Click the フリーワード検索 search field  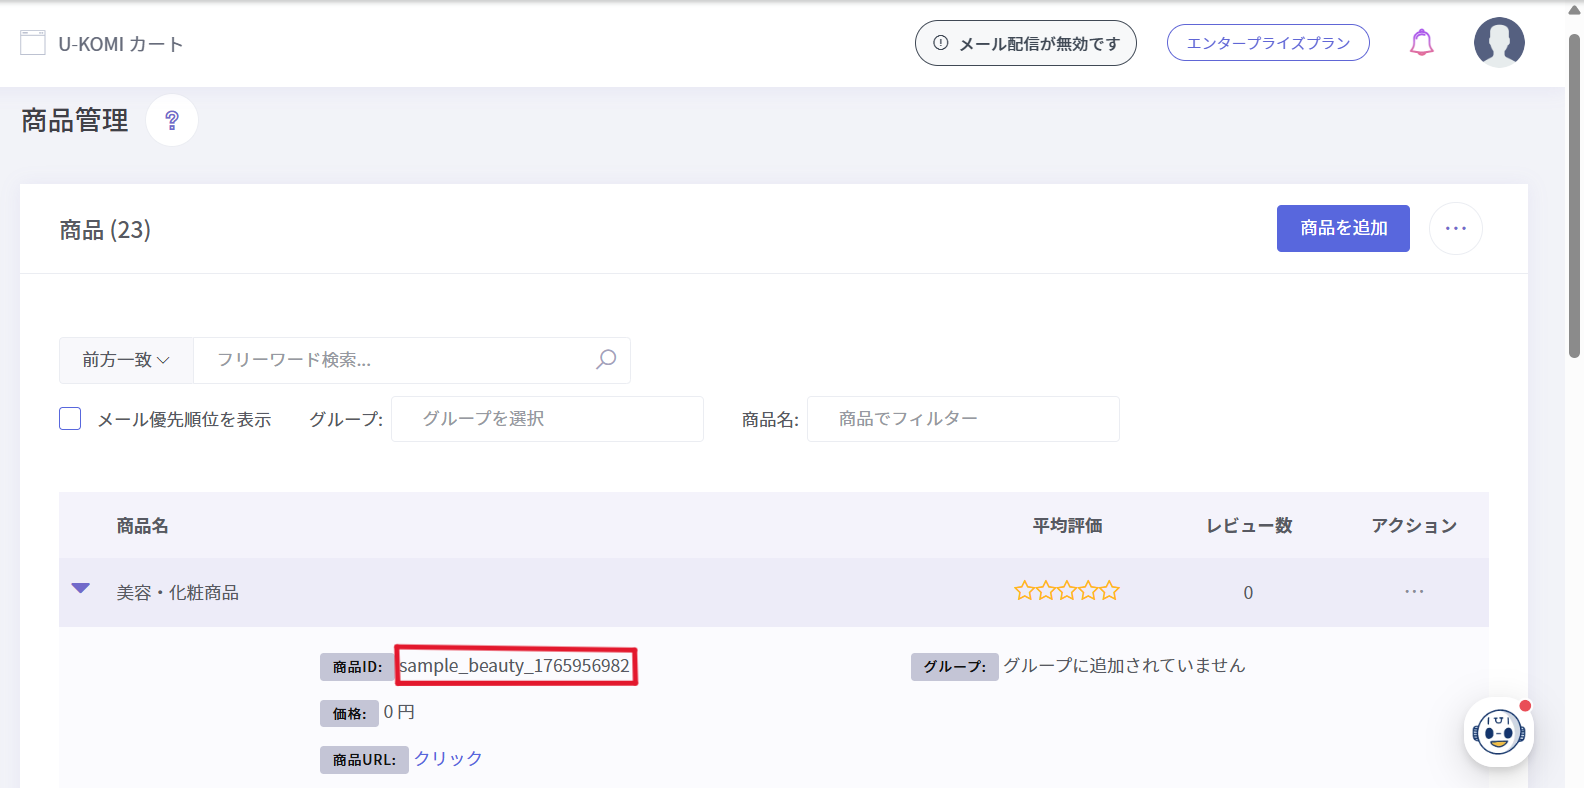[400, 360]
